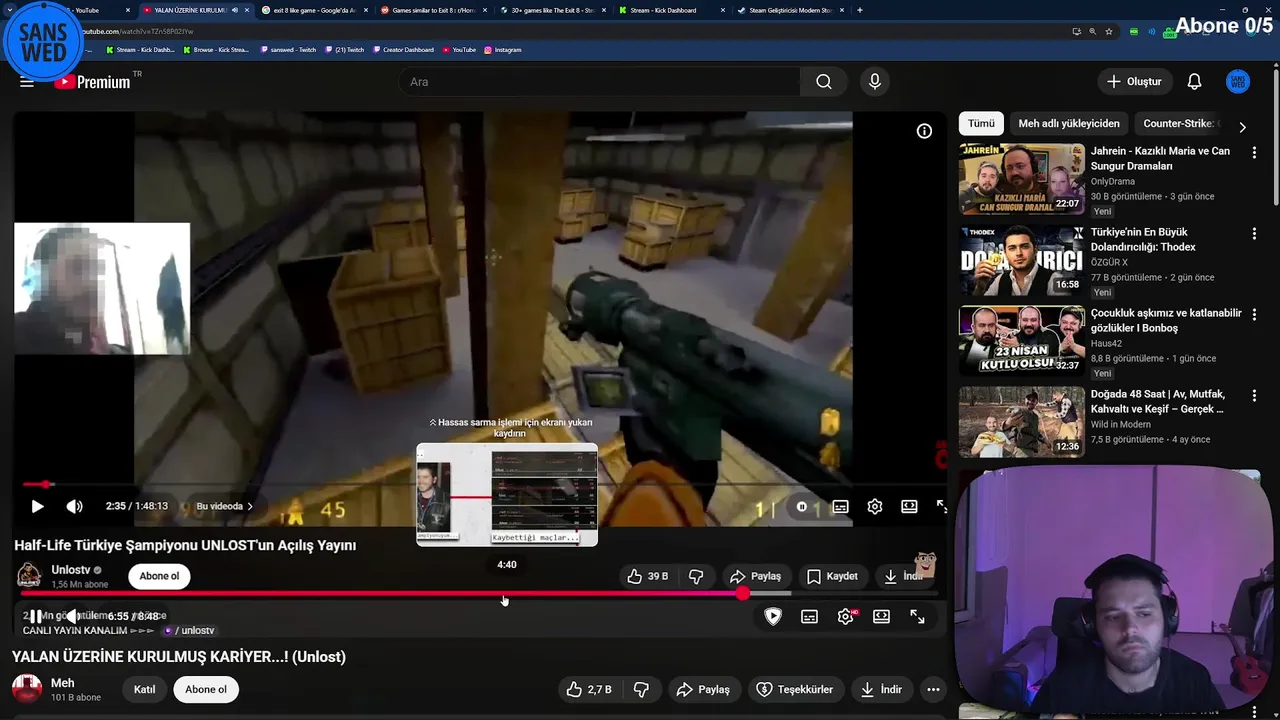Open options for Thodex video
The width and height of the screenshot is (1280, 720).
point(1254,234)
